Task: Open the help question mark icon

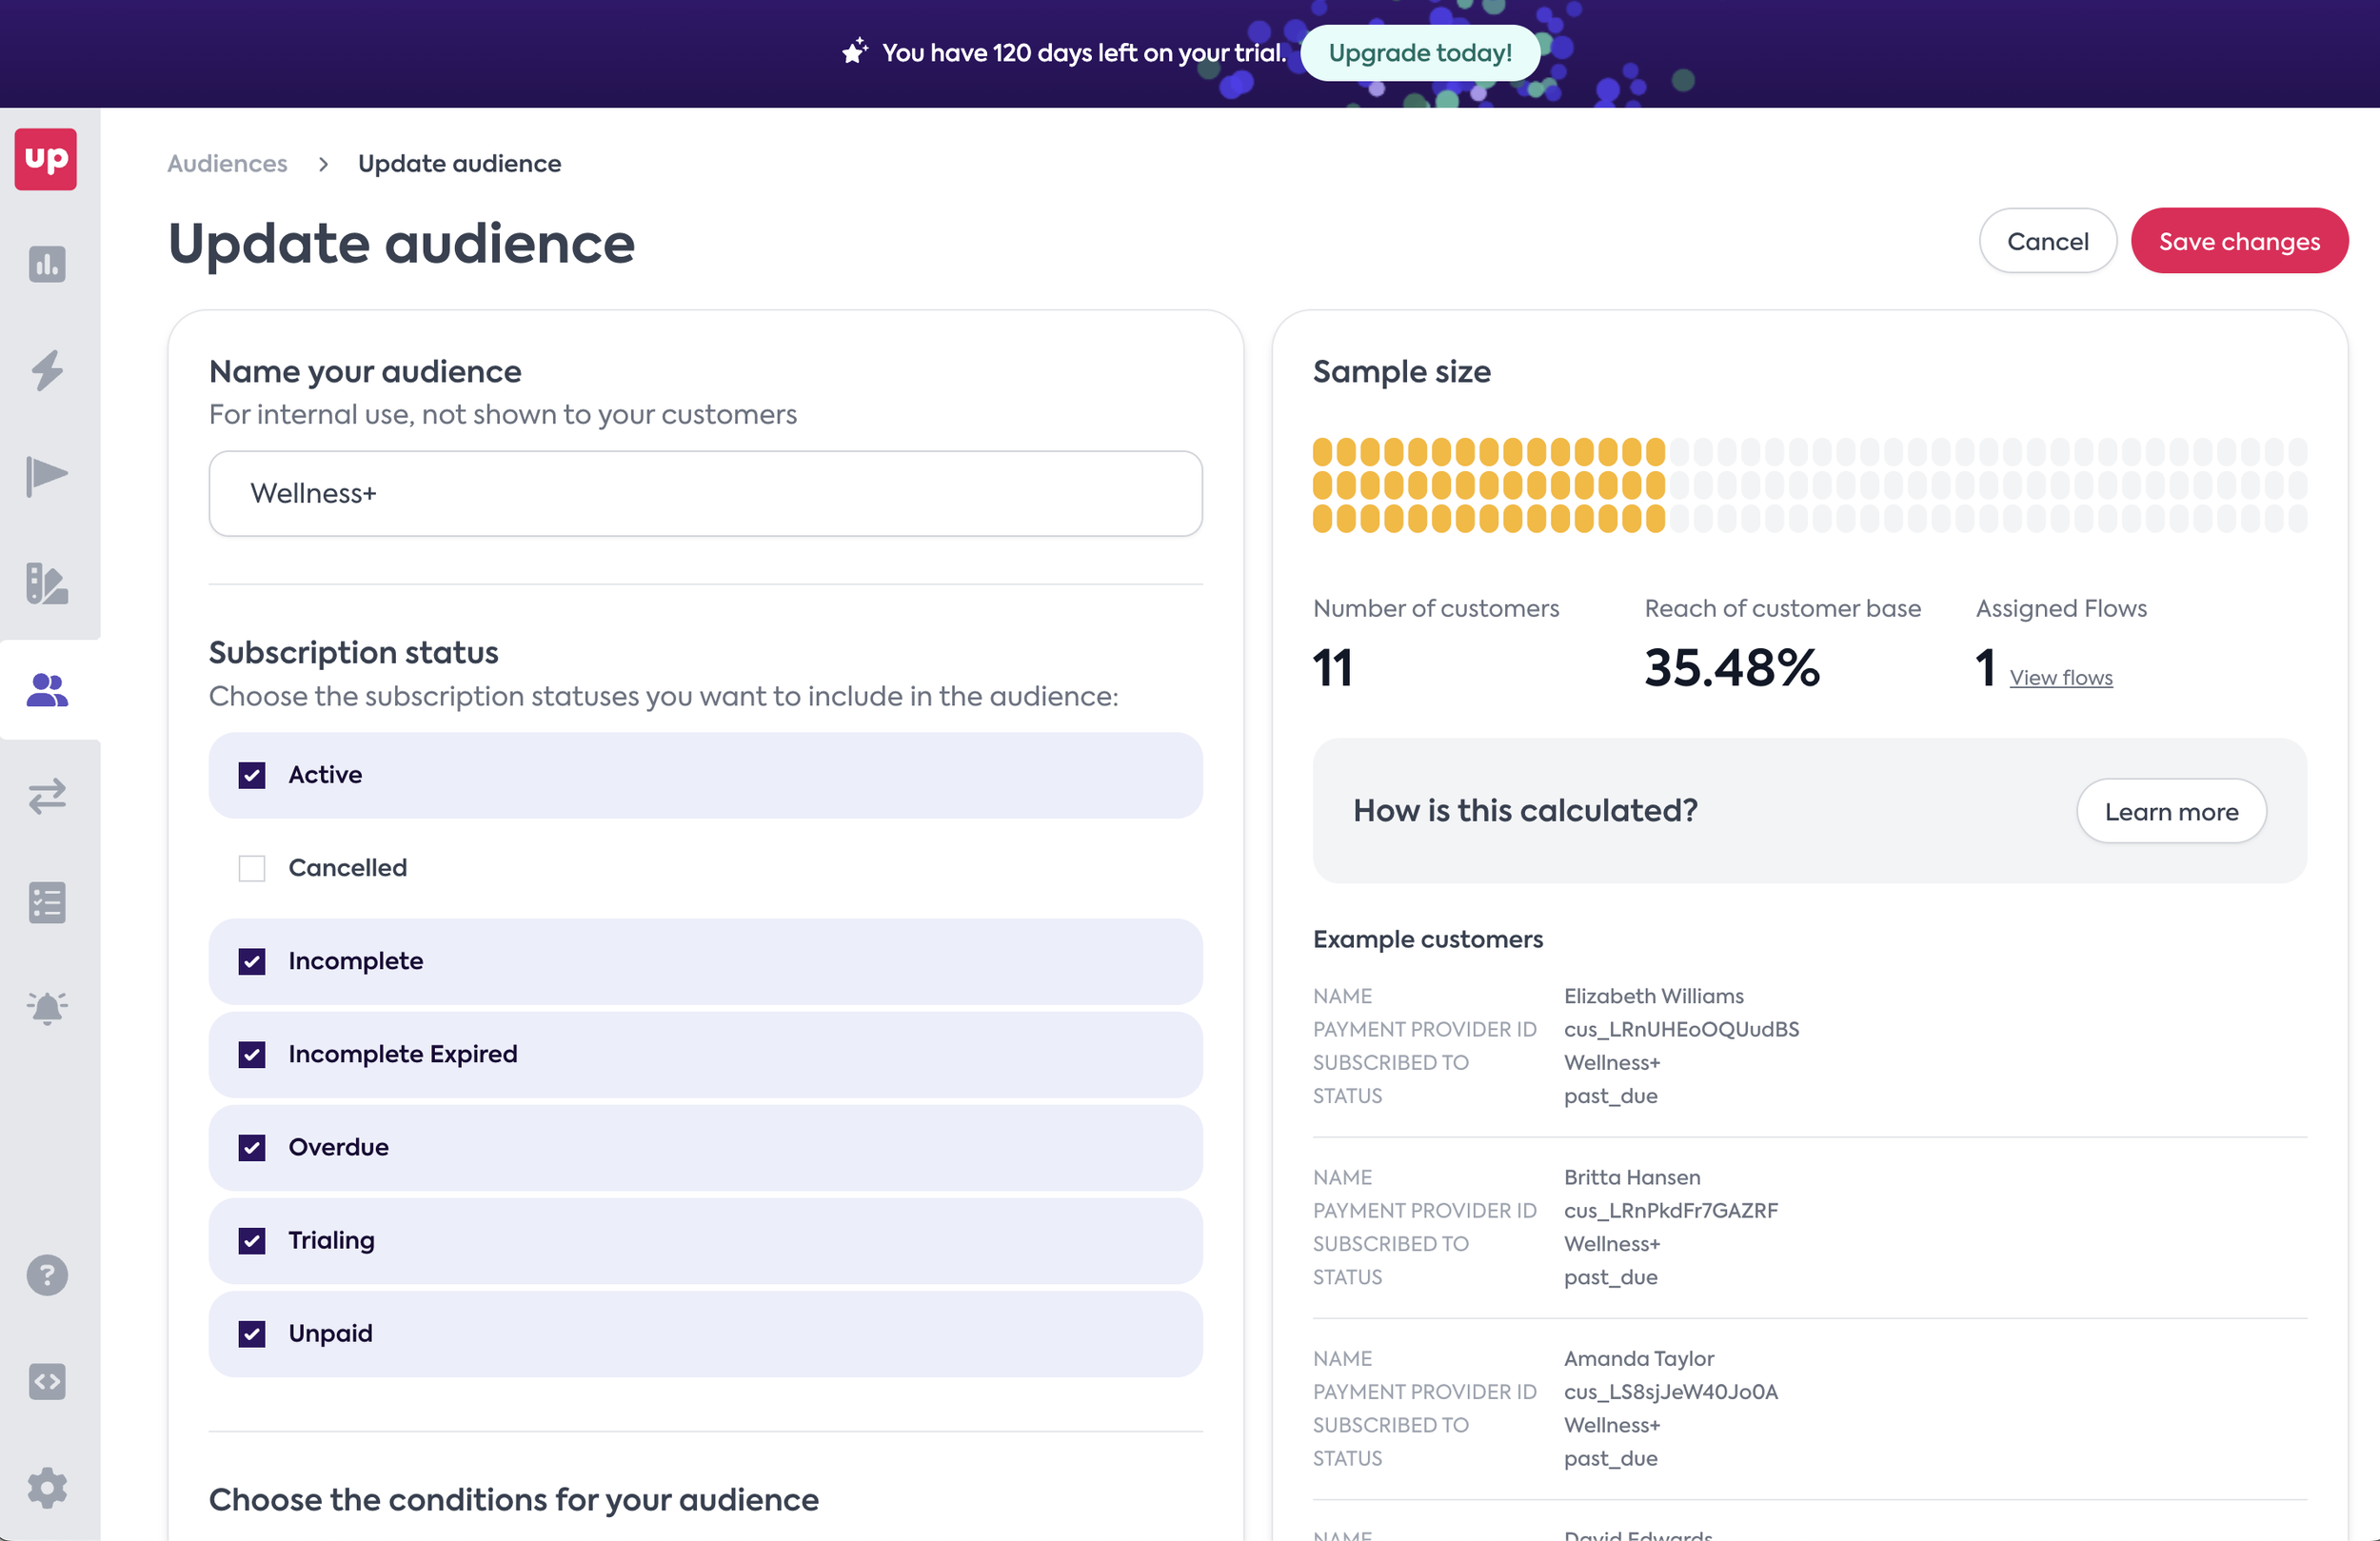Action: click(47, 1275)
